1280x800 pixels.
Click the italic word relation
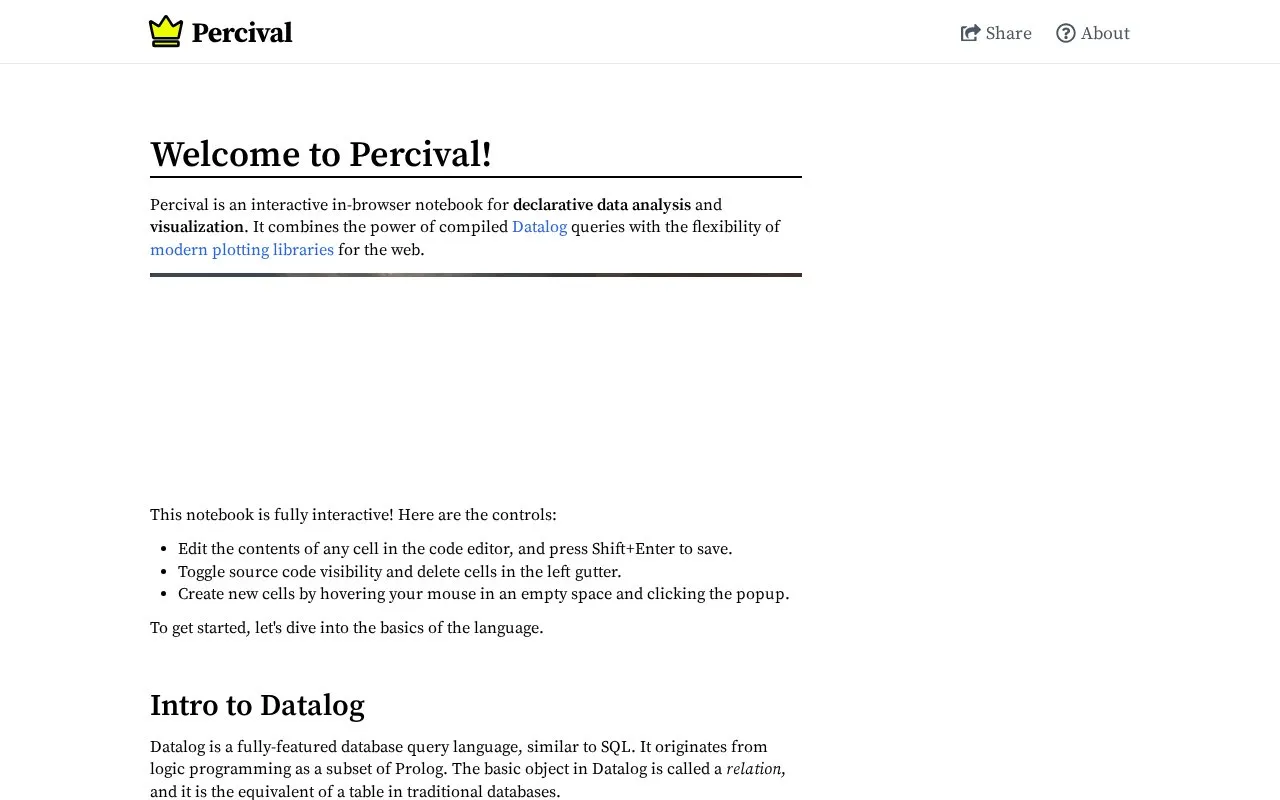(755, 769)
